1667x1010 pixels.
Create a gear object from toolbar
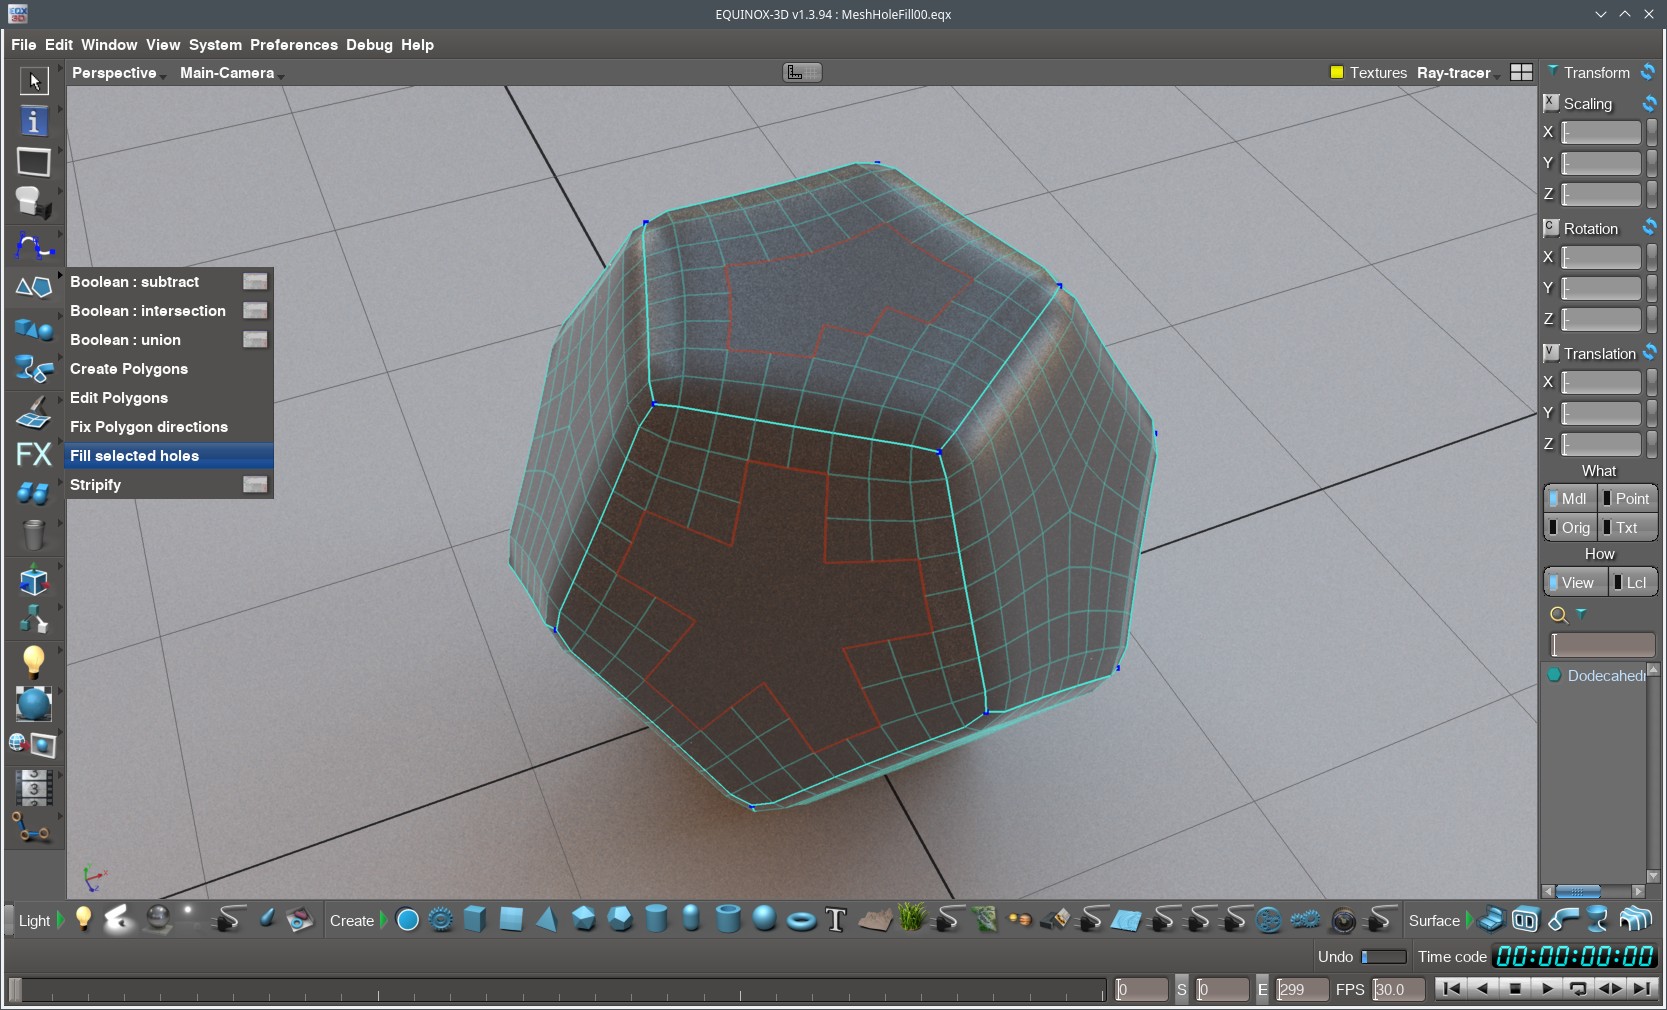[x=440, y=919]
